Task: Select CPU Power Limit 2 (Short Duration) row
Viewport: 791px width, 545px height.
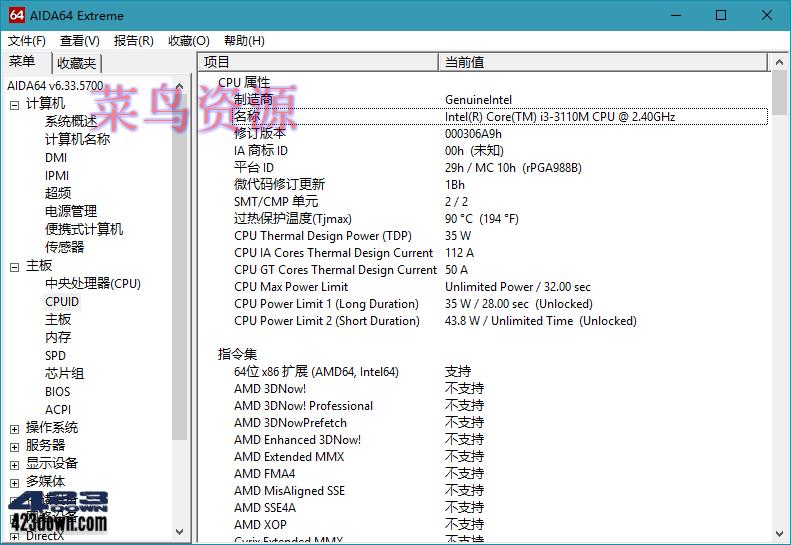Action: coord(499,320)
